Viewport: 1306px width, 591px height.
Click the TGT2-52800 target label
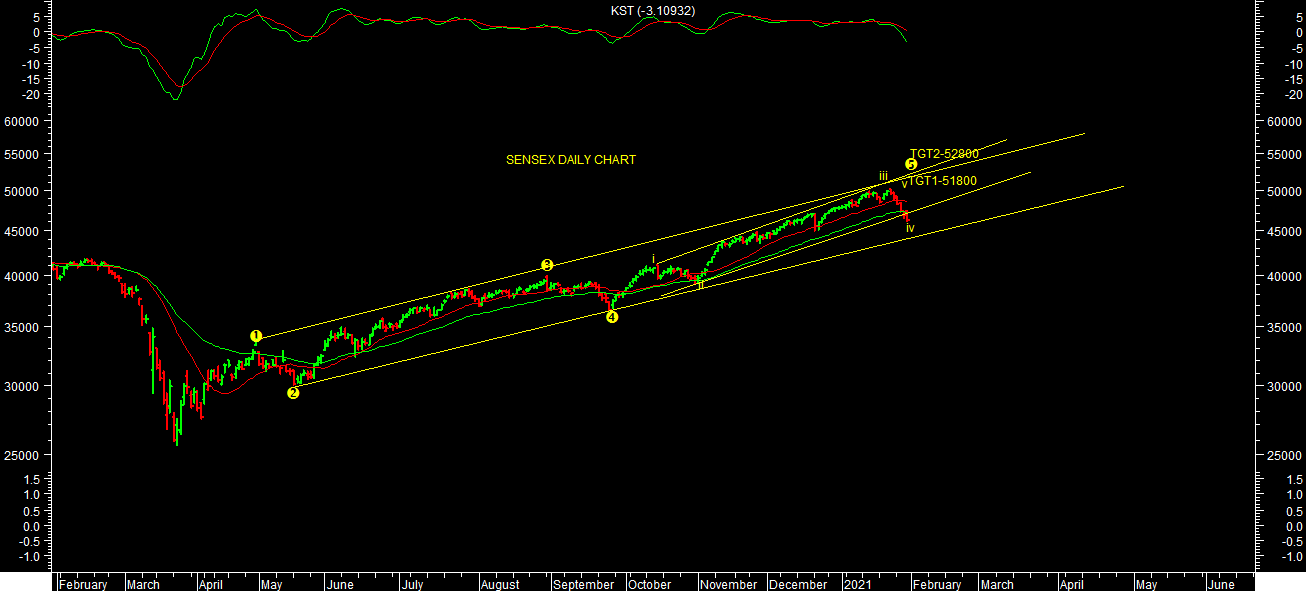[945, 153]
